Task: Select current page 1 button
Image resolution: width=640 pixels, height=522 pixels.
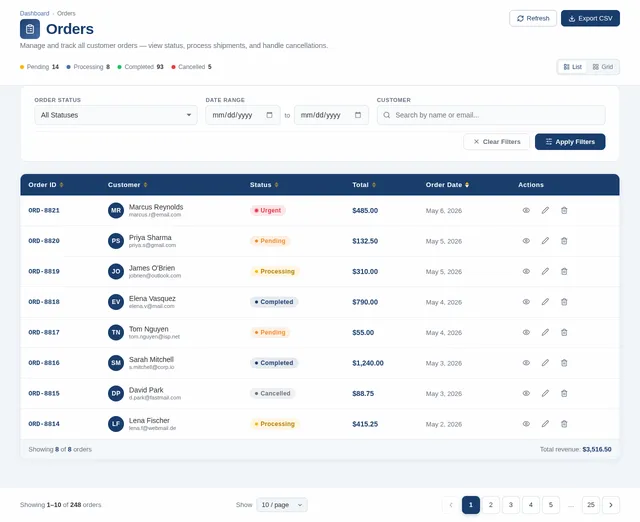Action: pyautogui.click(x=471, y=505)
